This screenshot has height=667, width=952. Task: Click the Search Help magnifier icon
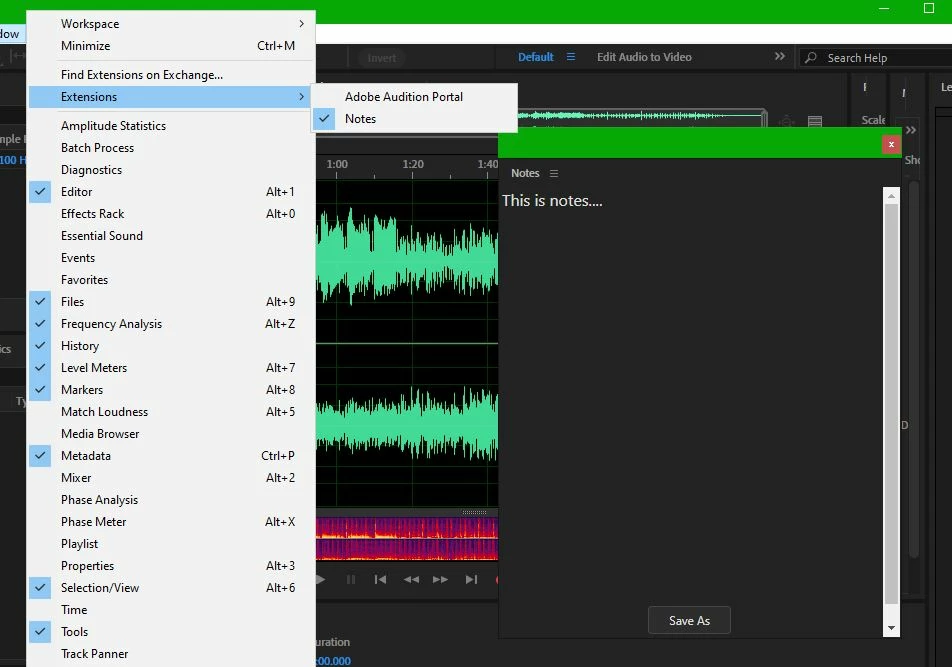(x=811, y=58)
